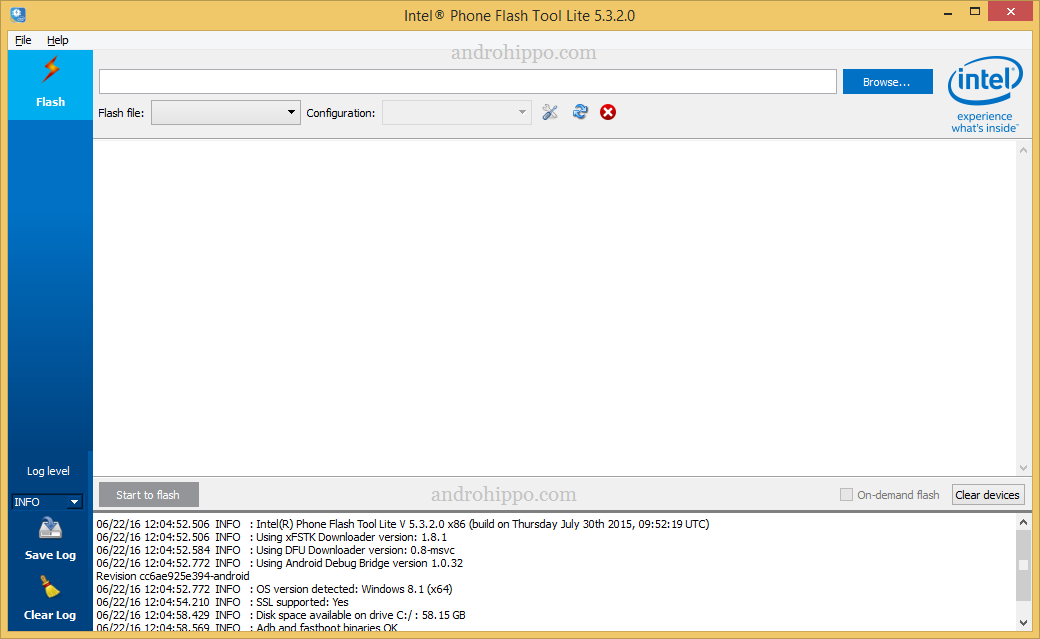Viewport: 1040px width, 639px height.
Task: Click the log panel scroll down arrow
Action: [x=1023, y=623]
